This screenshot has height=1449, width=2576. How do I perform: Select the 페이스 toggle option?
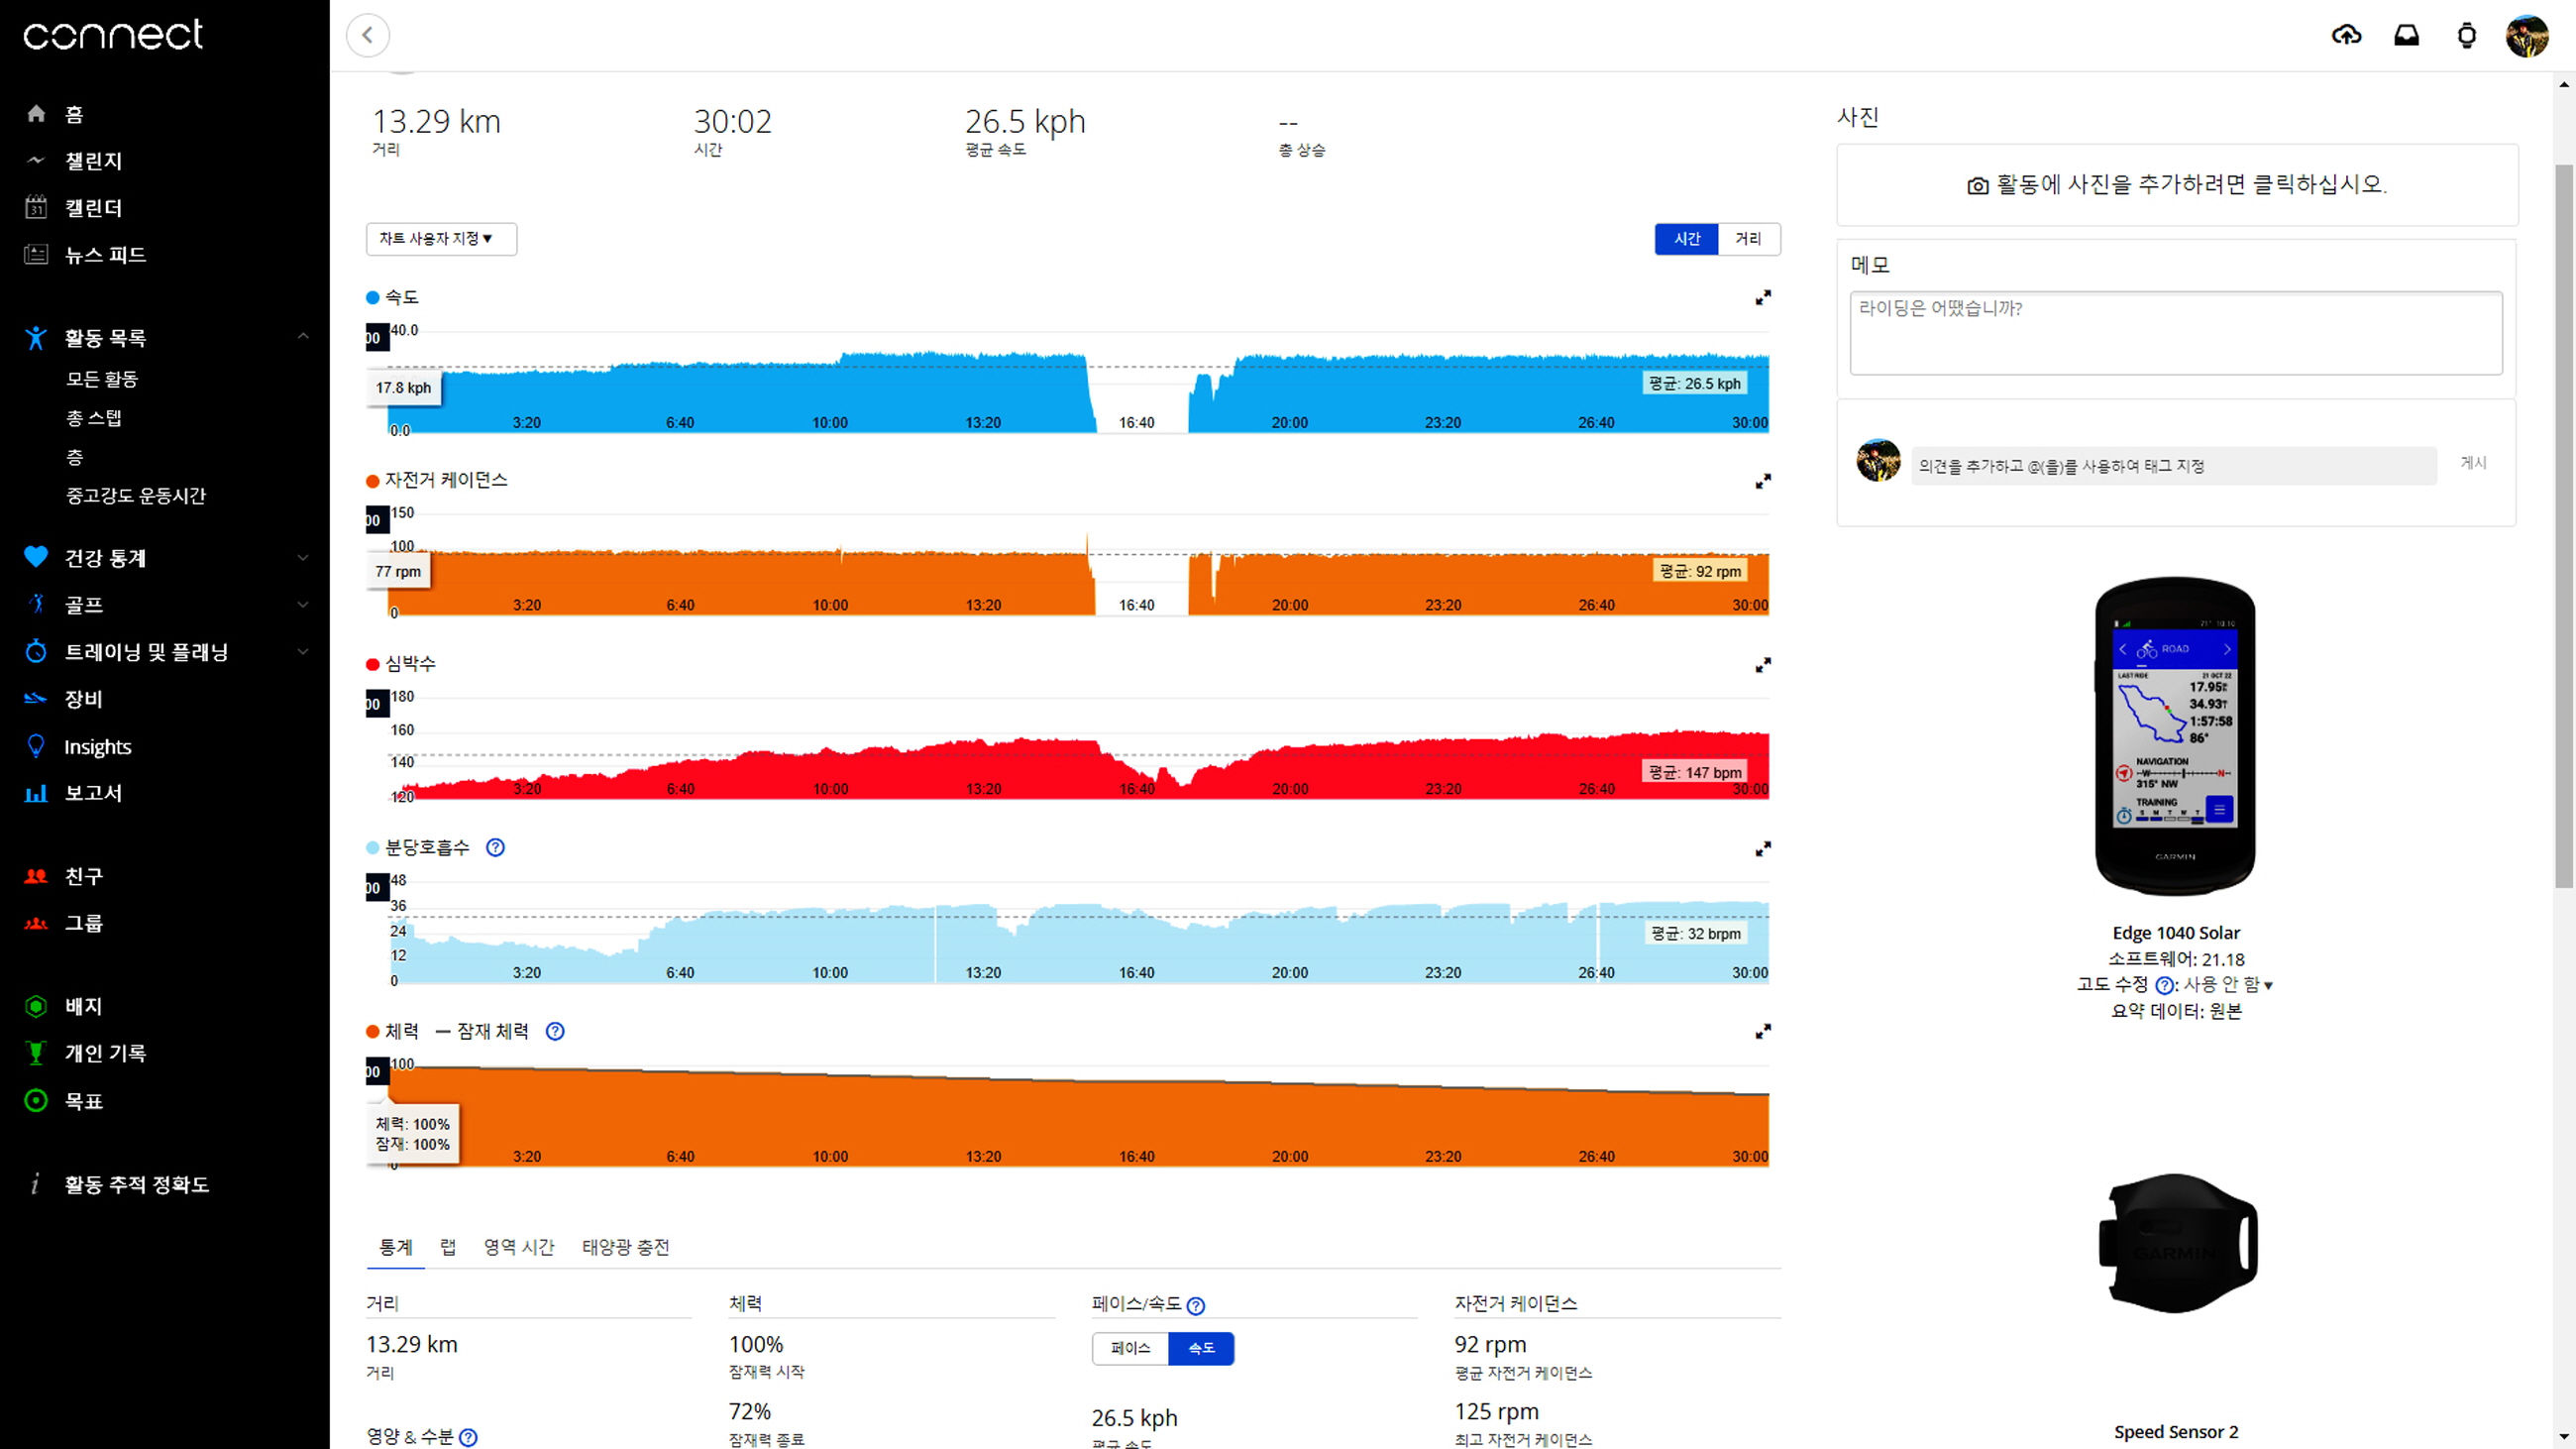[x=1130, y=1348]
